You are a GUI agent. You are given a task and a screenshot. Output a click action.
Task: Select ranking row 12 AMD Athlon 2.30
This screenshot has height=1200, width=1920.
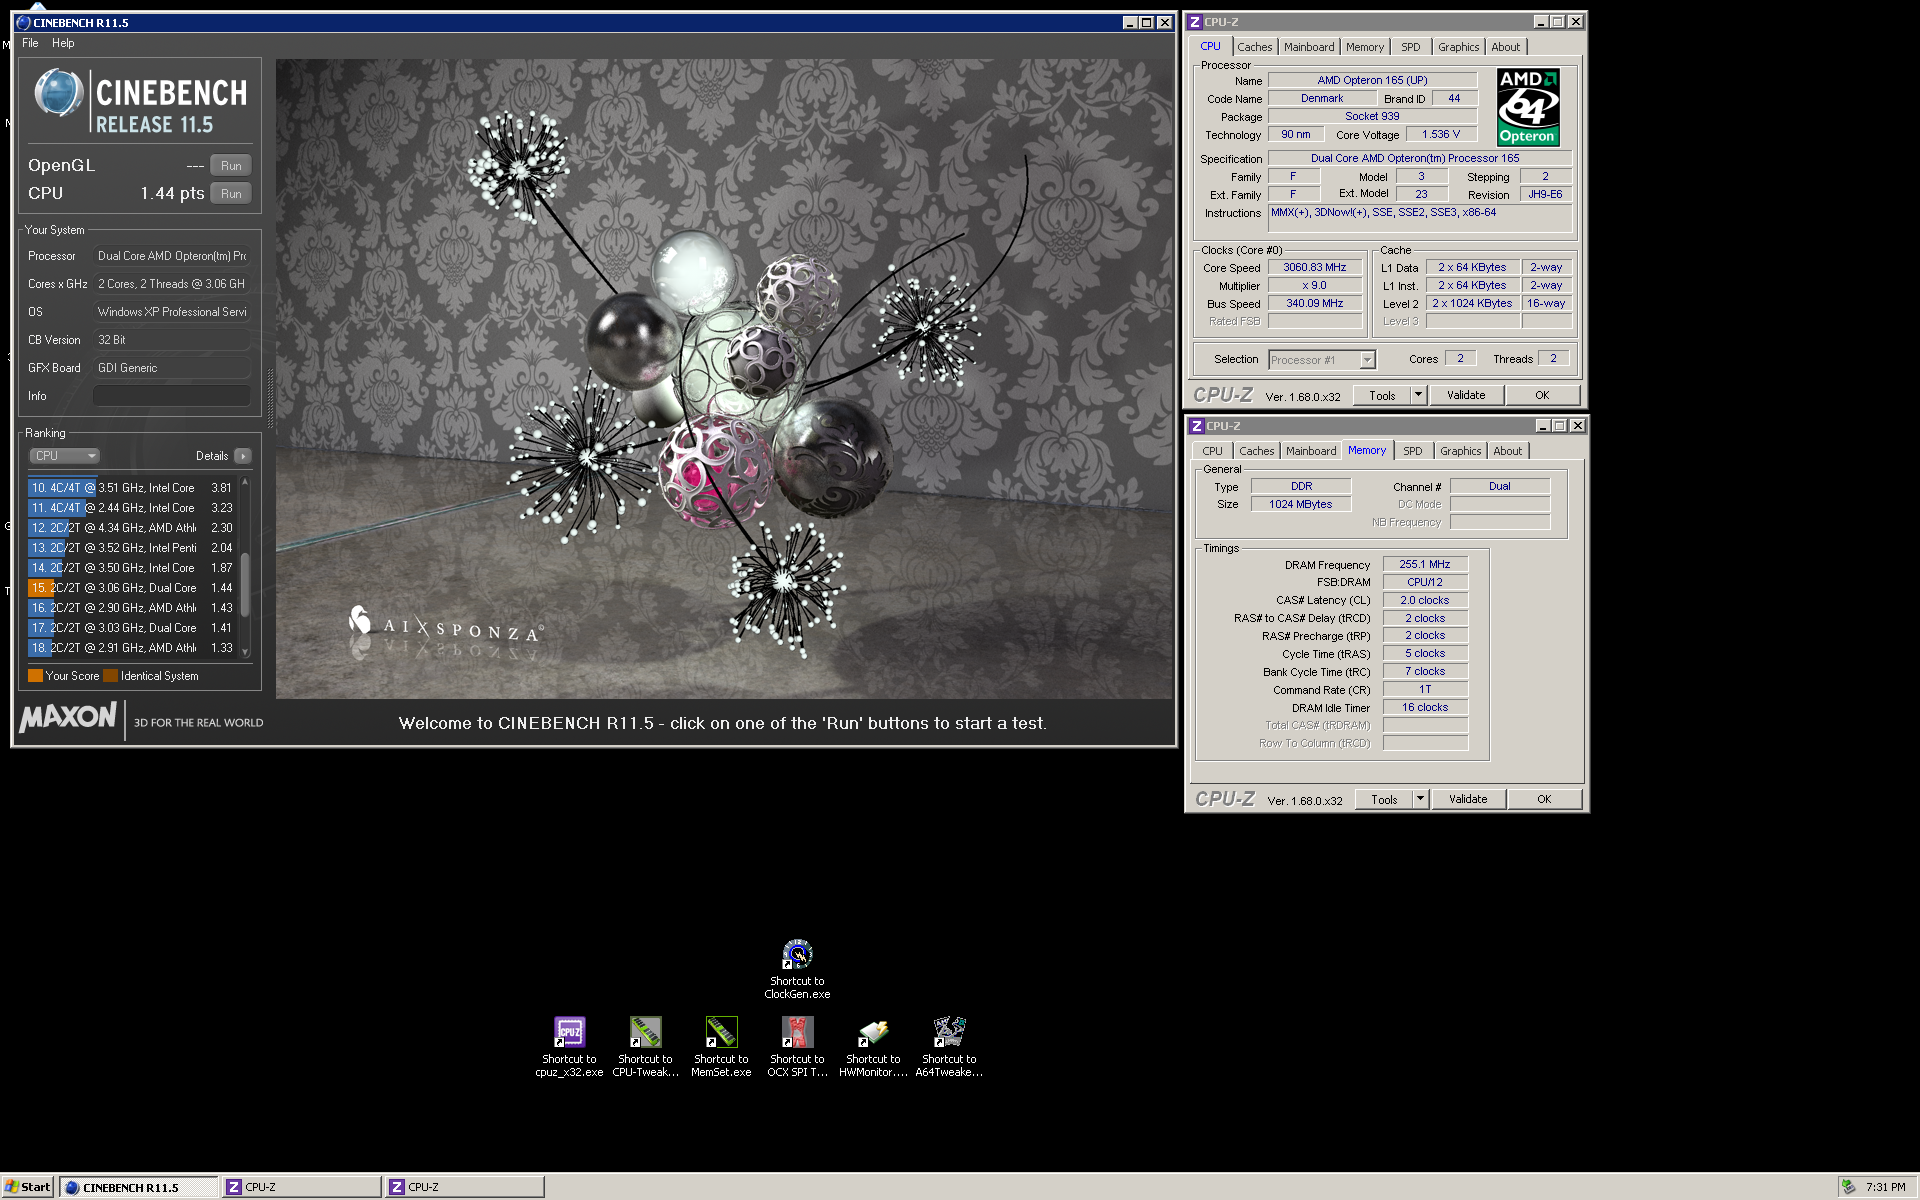click(131, 528)
